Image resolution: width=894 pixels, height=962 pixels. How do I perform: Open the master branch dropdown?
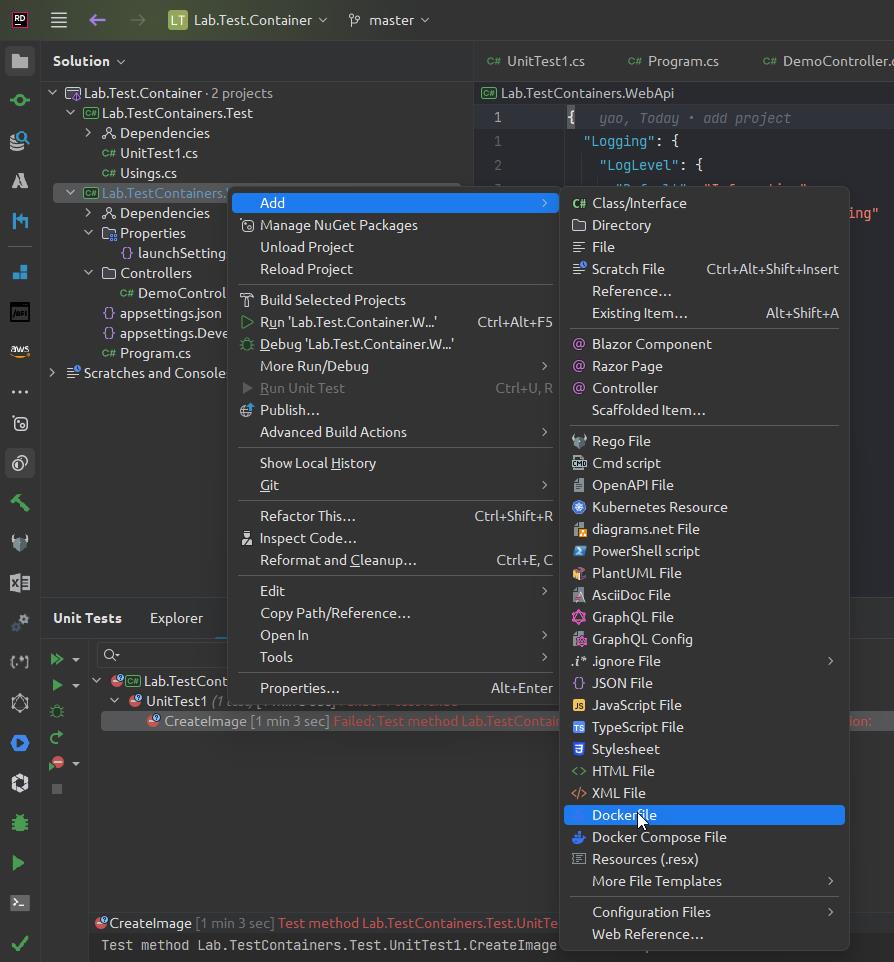pos(389,20)
